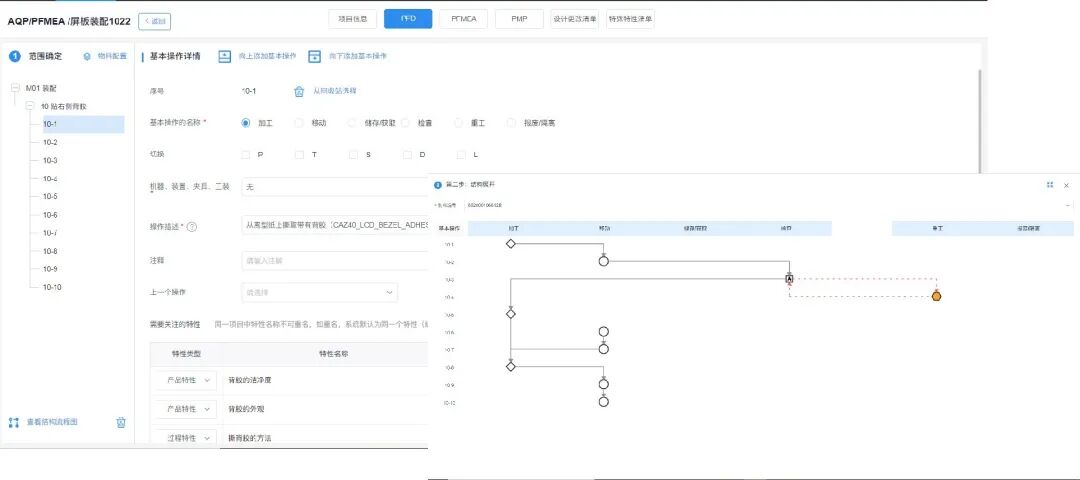1080x480 pixels.
Task: Select tree item 10-3
Action: 50,160
